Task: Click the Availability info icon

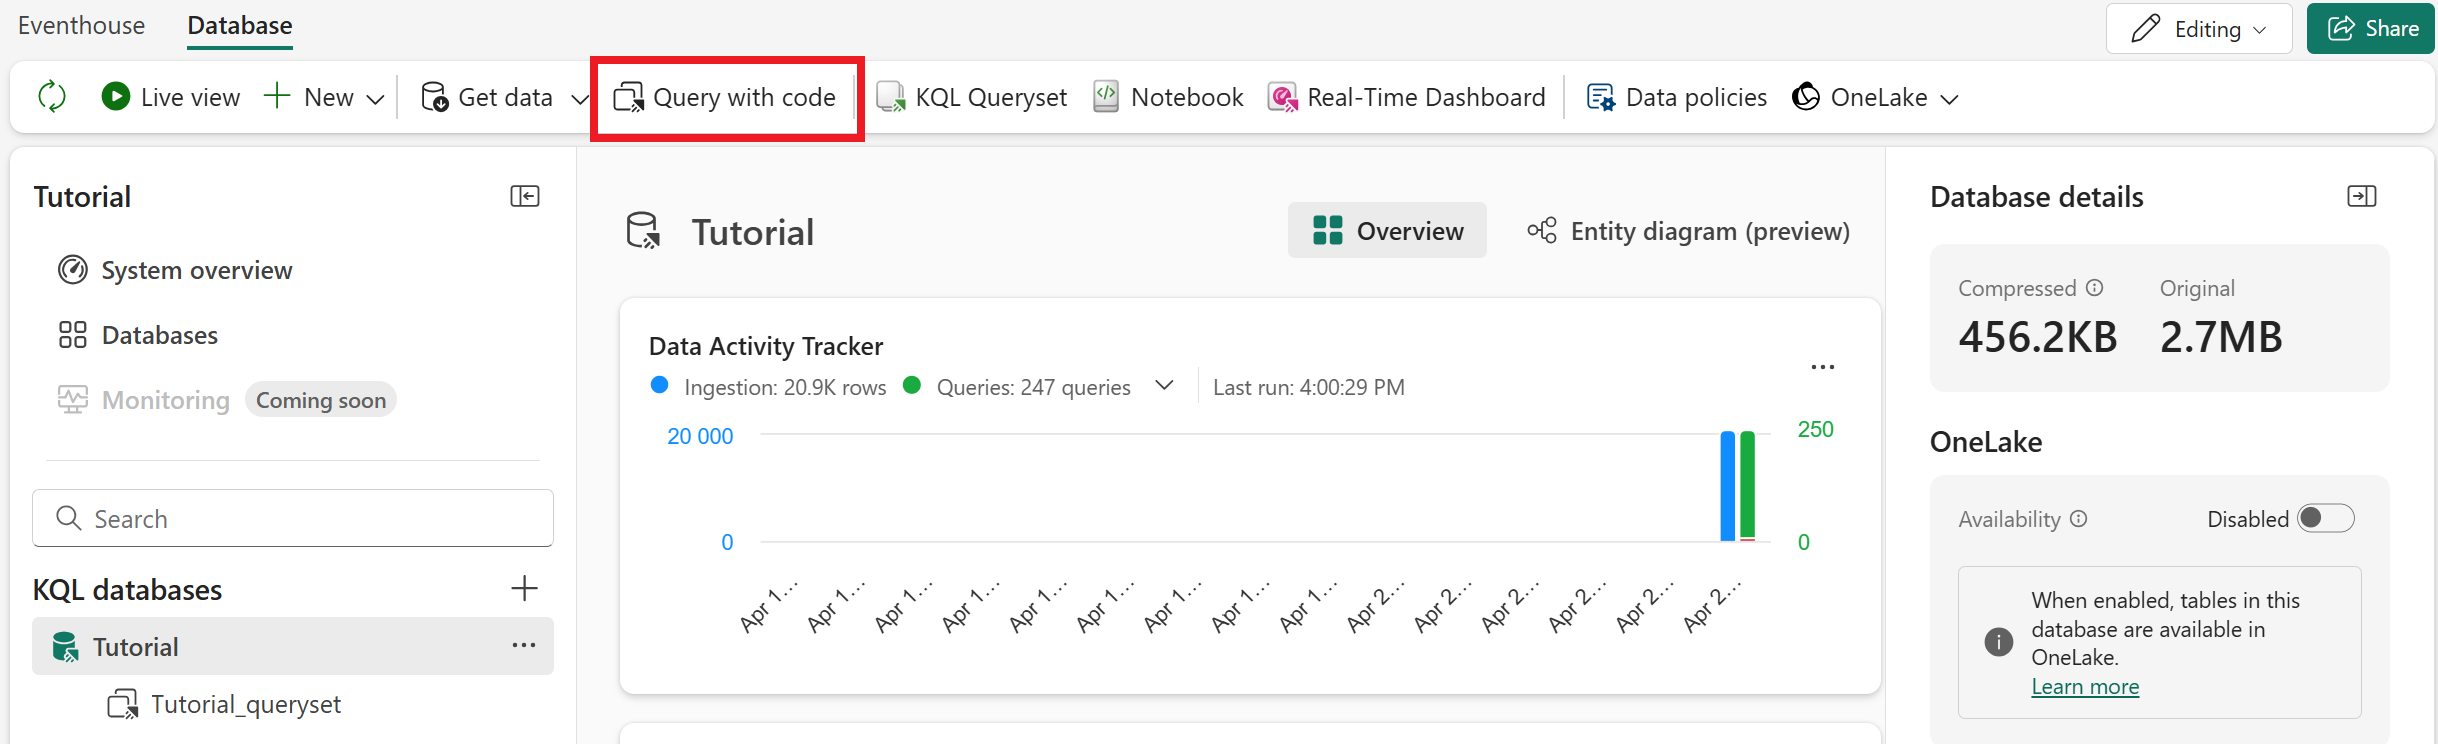Action: (x=2079, y=519)
